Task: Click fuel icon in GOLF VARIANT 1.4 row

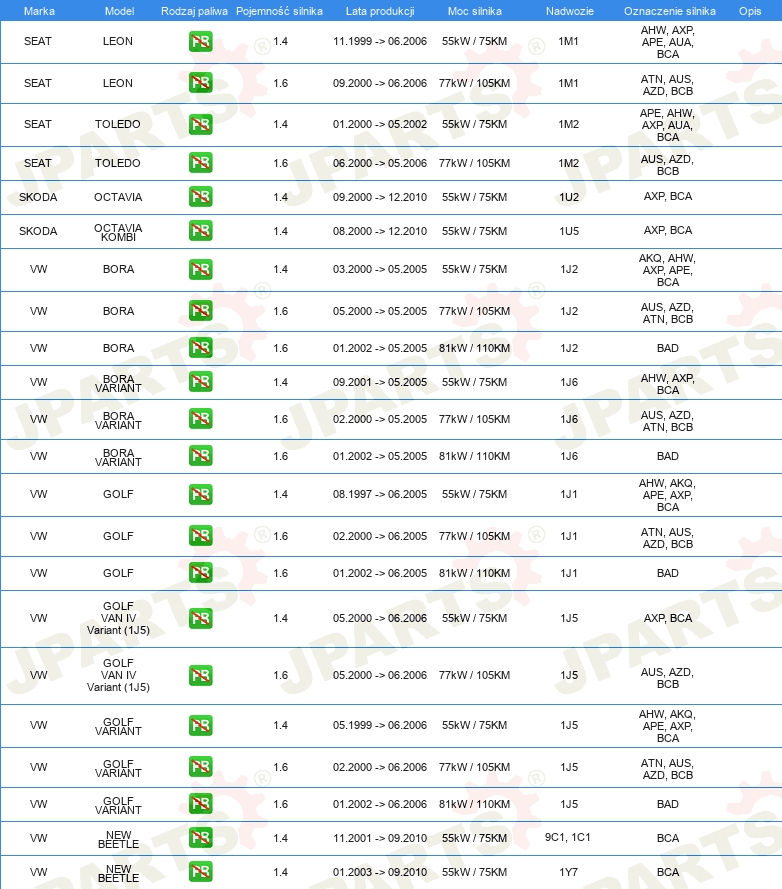Action: click(x=201, y=725)
